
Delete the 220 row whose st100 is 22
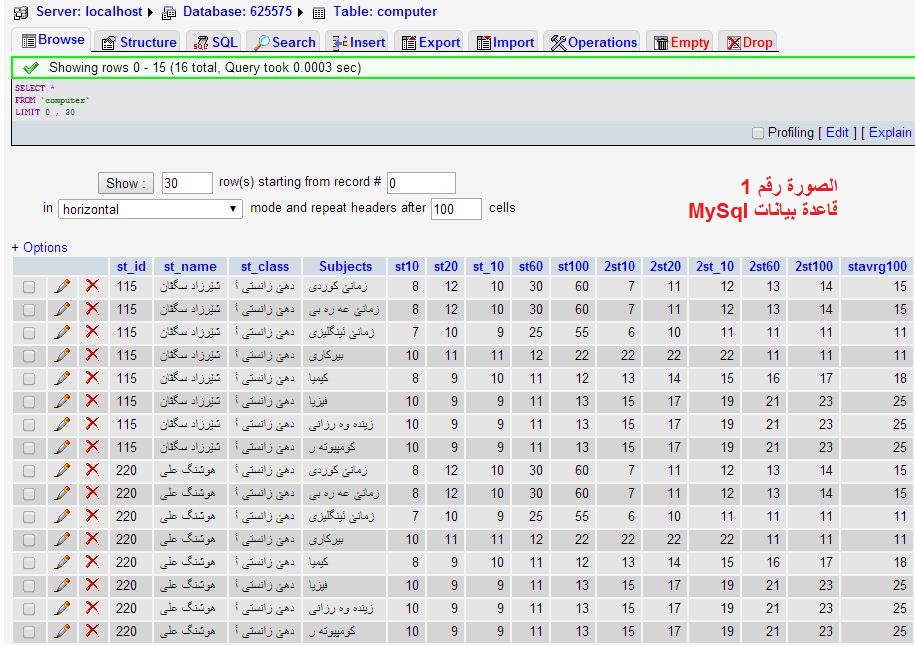coord(92,539)
